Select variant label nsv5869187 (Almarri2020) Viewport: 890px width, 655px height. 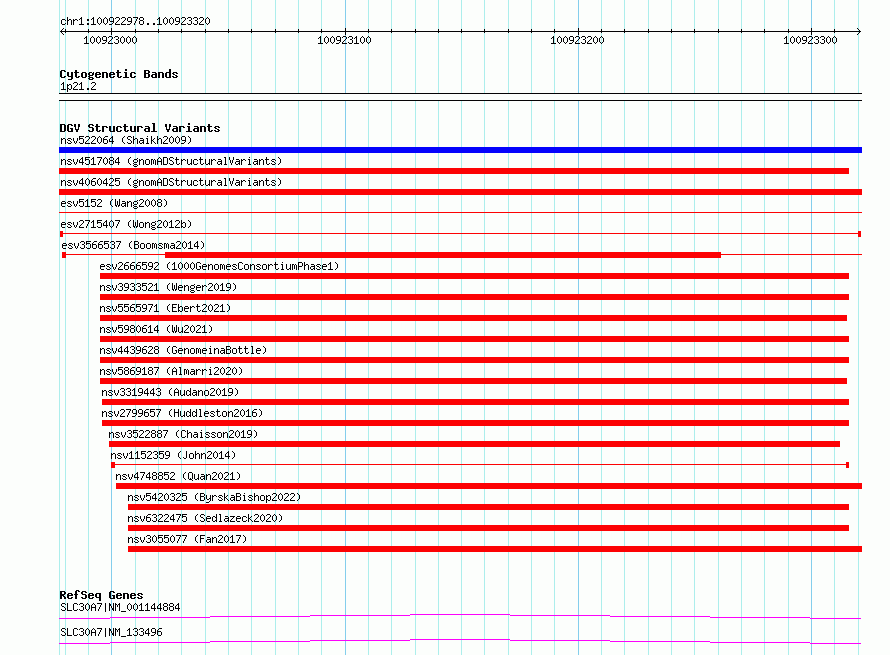click(171, 371)
